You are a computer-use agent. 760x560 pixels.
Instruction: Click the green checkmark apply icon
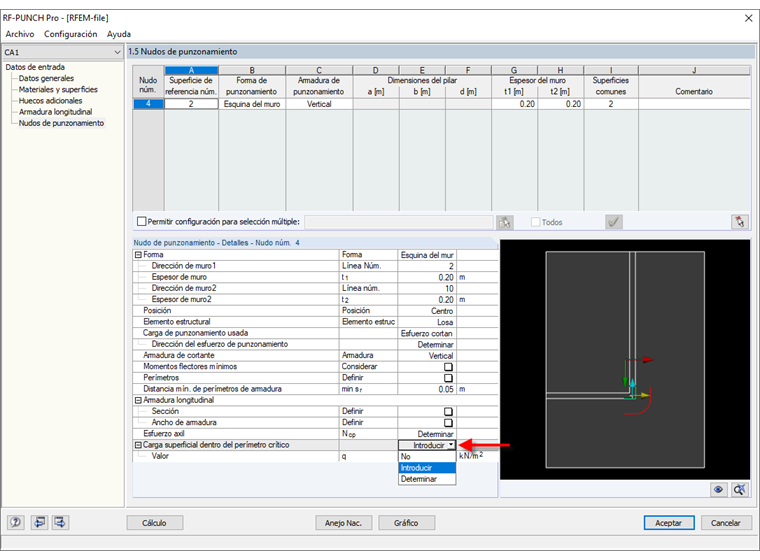pyautogui.click(x=614, y=222)
